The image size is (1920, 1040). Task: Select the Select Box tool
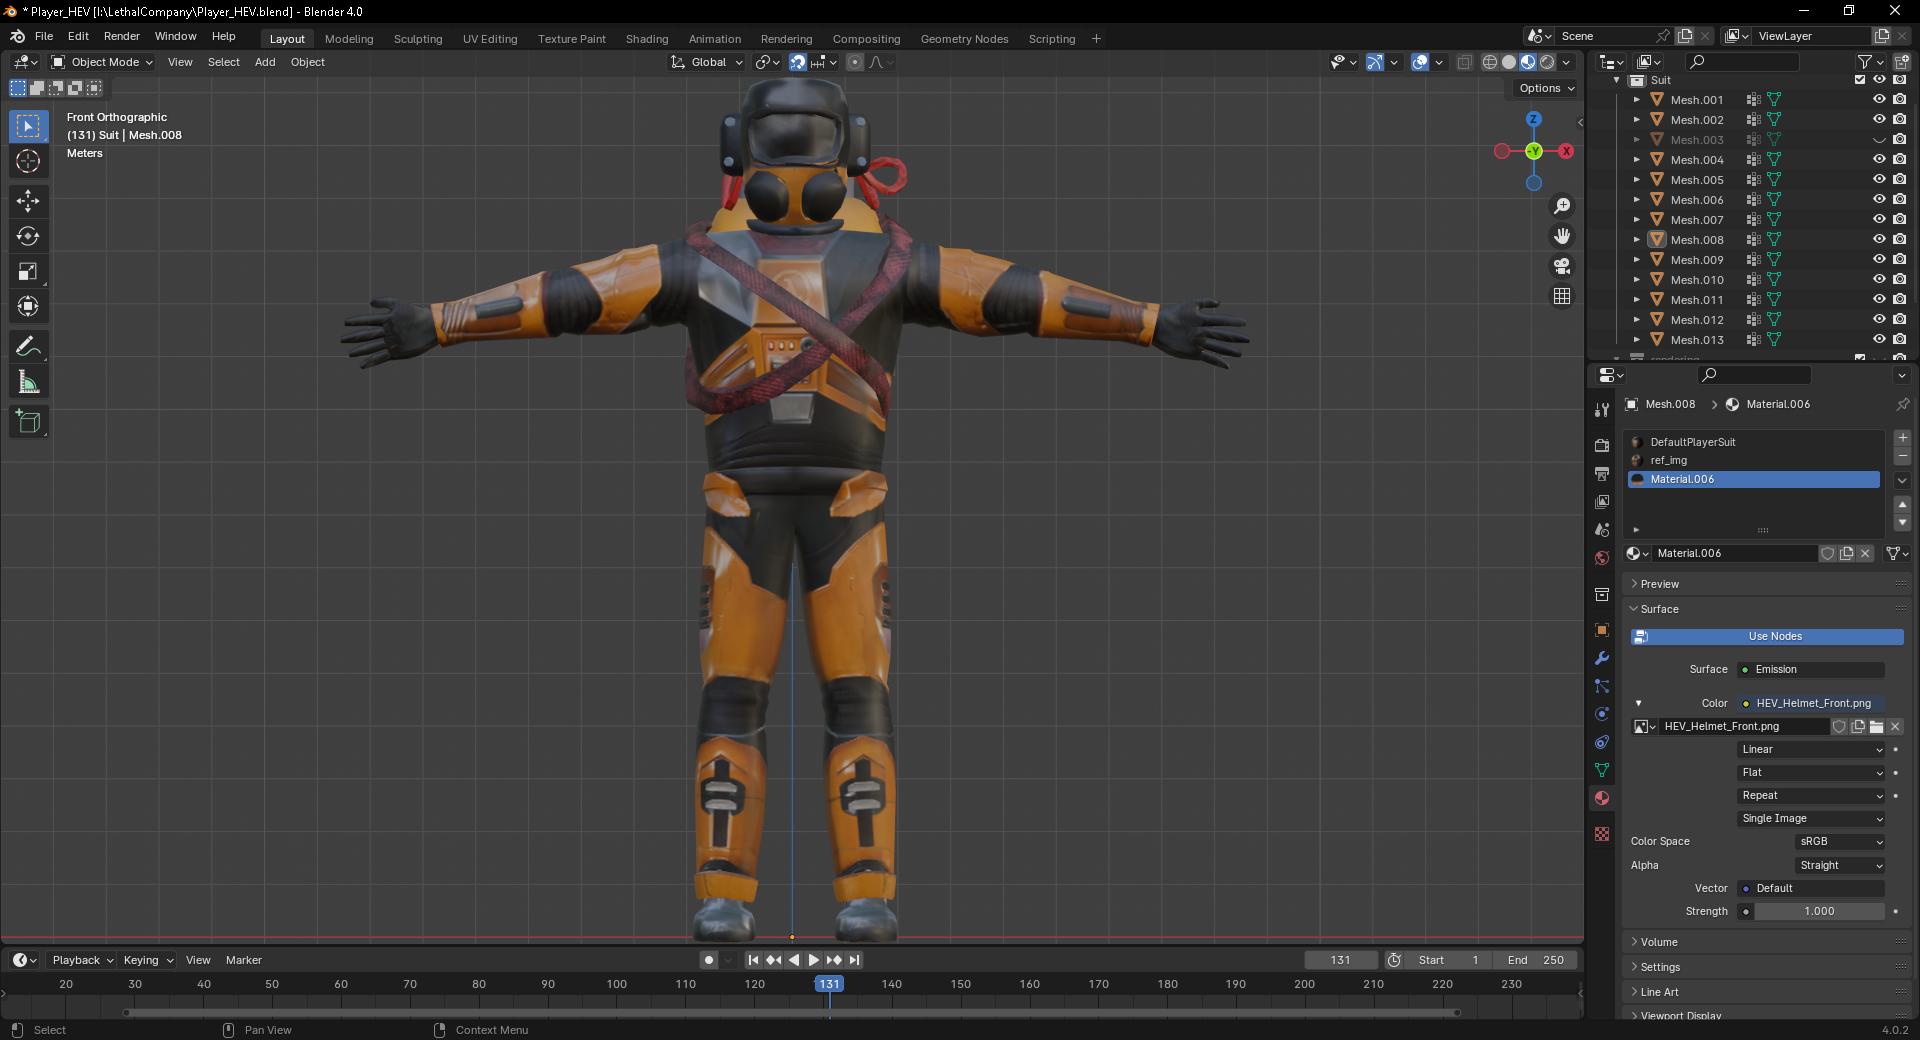[x=28, y=126]
